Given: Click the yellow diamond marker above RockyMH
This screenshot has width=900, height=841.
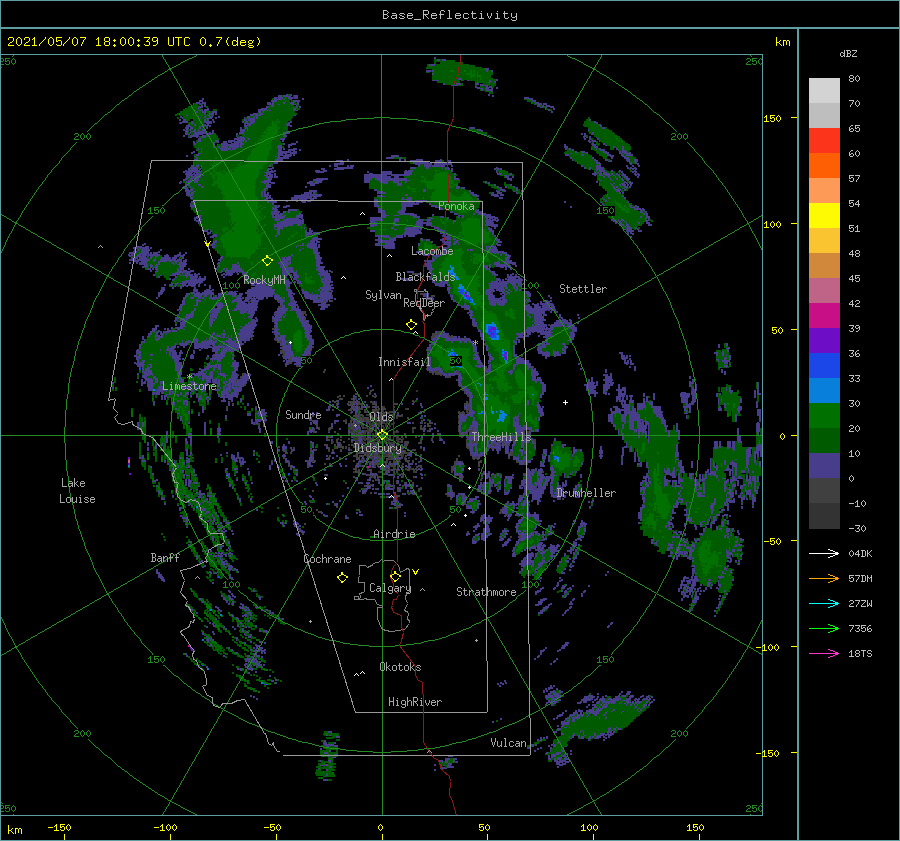Looking at the screenshot, I should coord(267,261).
